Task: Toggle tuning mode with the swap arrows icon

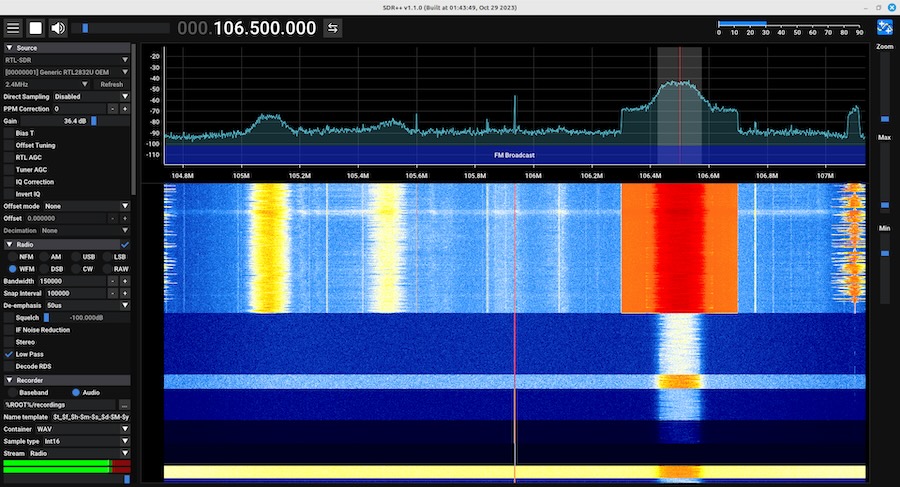Action: [333, 28]
